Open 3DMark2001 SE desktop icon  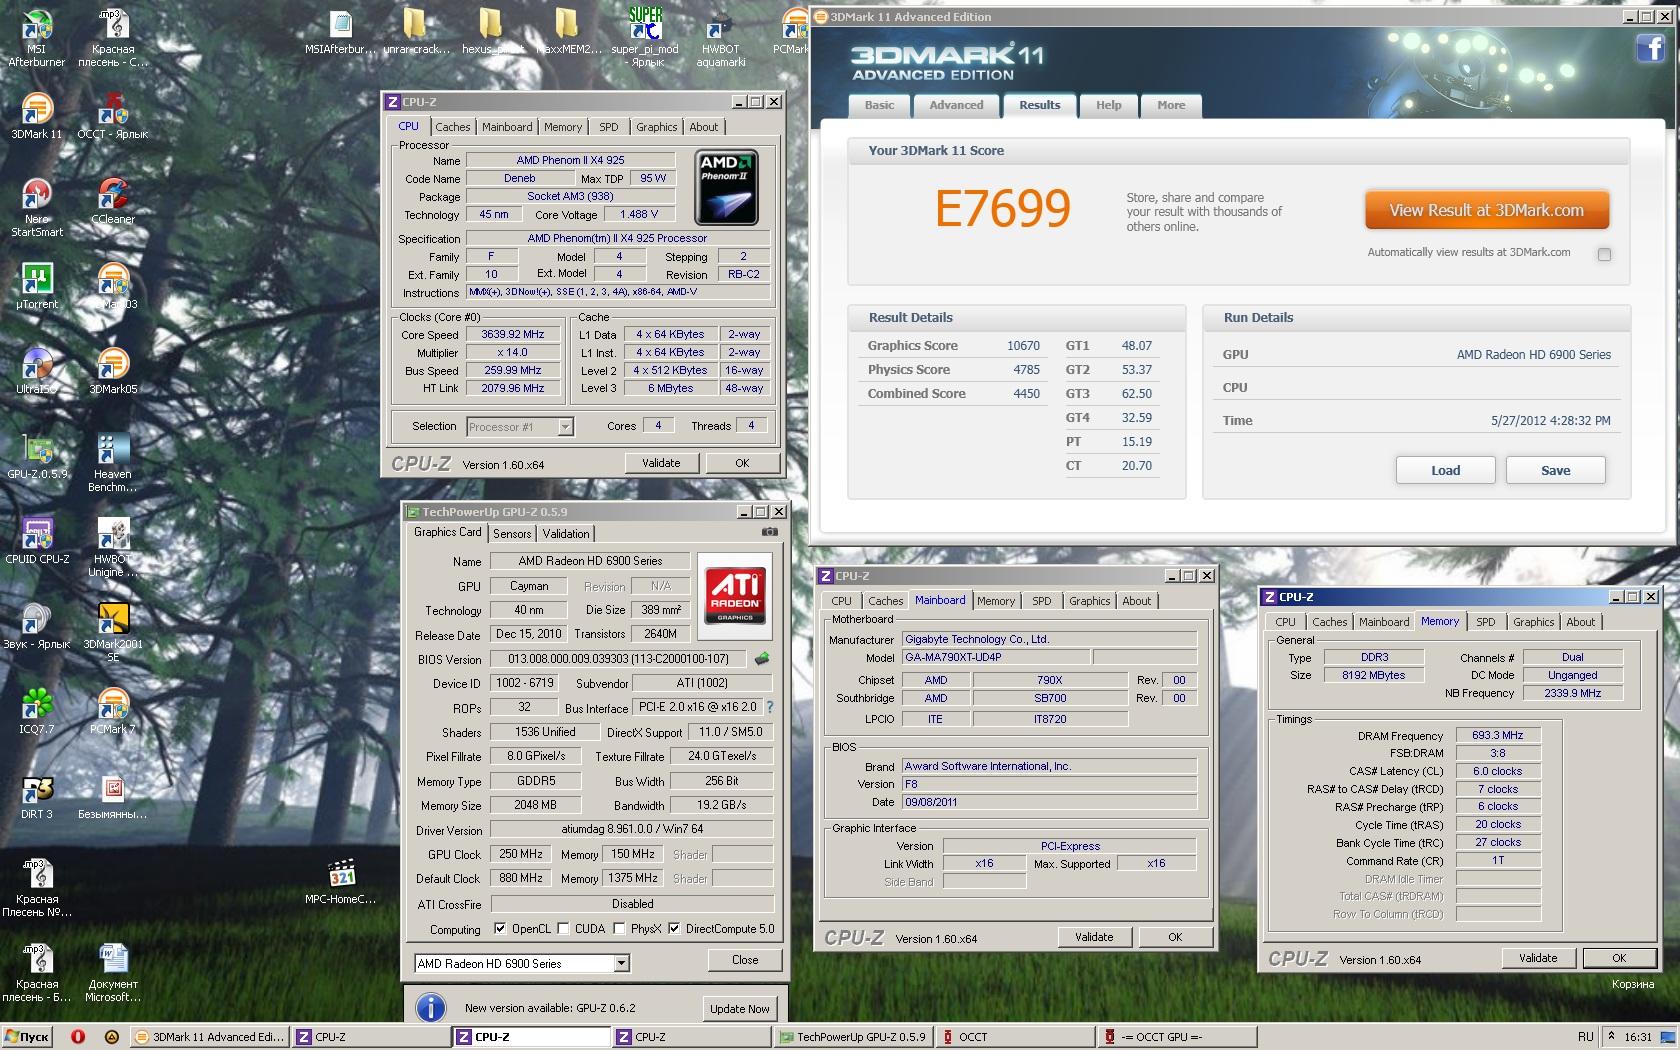[113, 632]
